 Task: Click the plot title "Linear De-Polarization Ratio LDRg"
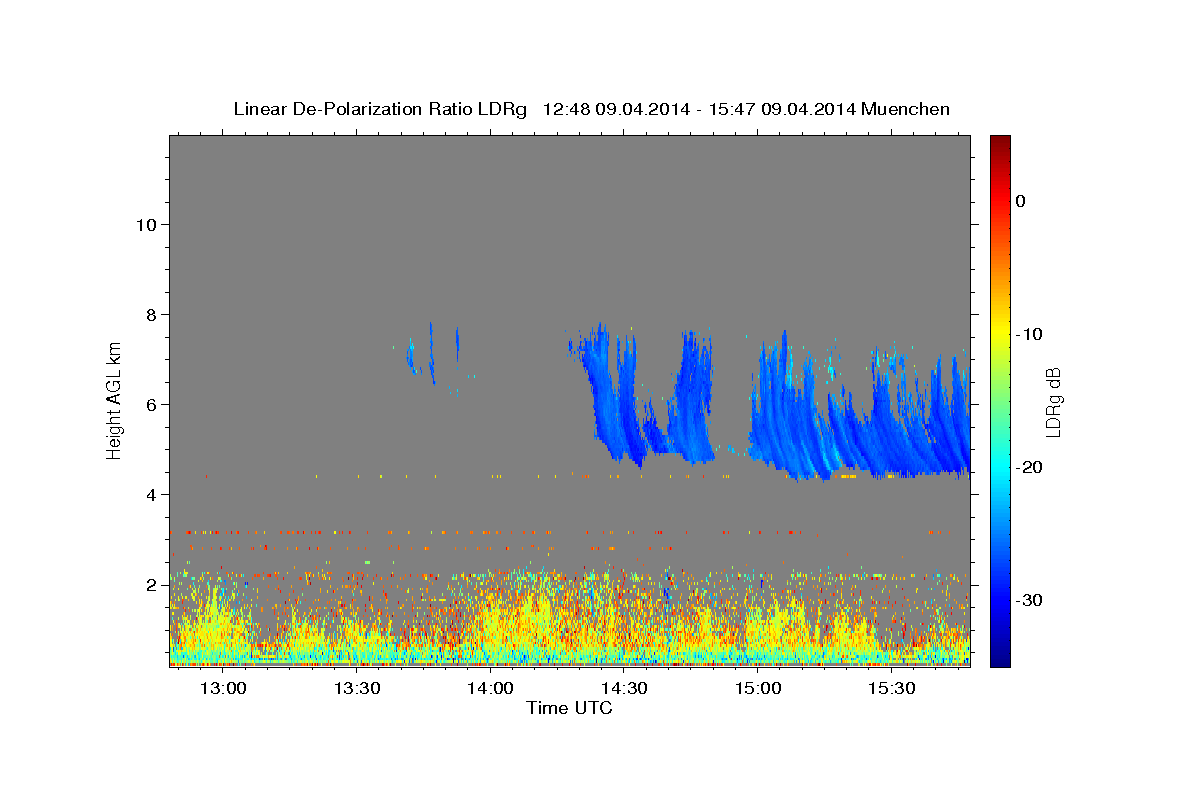[x=379, y=108]
